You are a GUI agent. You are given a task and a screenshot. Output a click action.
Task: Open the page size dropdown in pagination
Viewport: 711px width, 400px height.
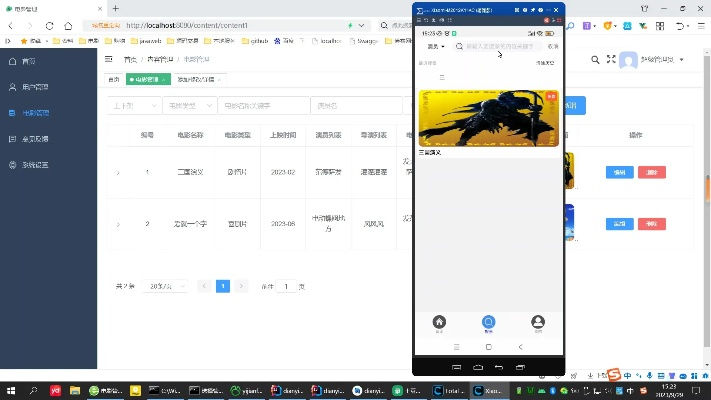pyautogui.click(x=168, y=286)
